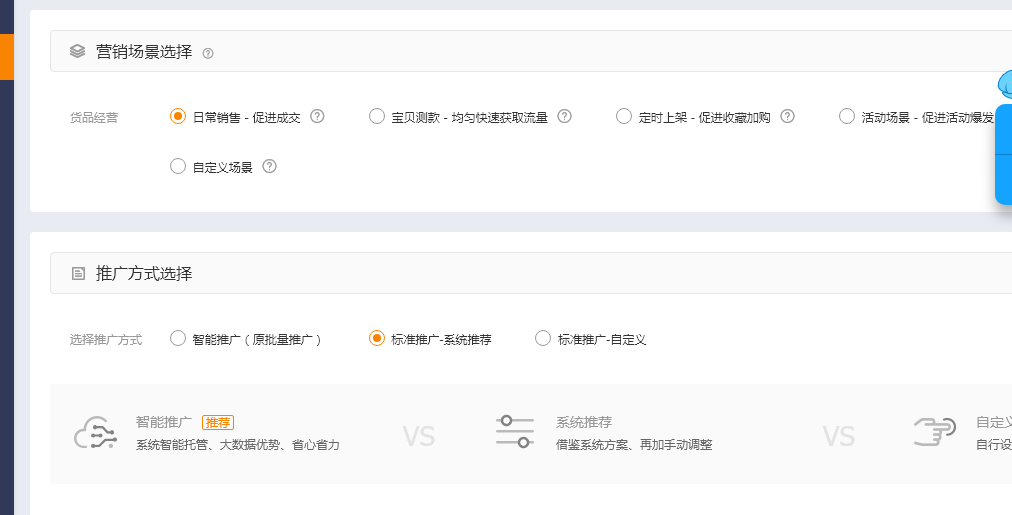Click help icon beside 自定义场景 option
1012x515 pixels.
coord(269,166)
